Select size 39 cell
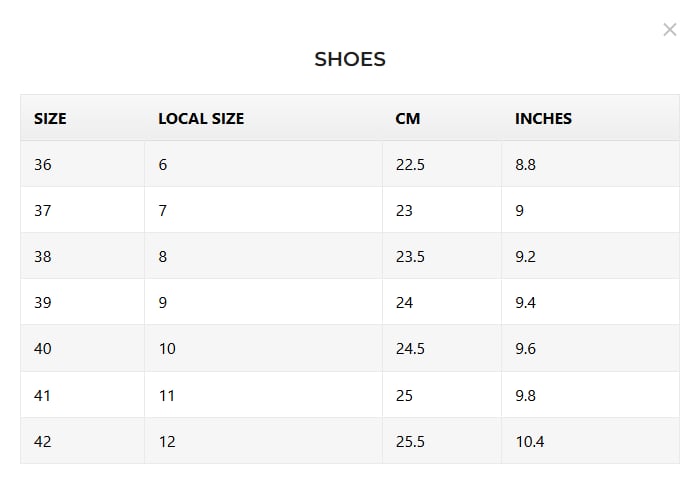Image resolution: width=693 pixels, height=480 pixels. coord(82,302)
